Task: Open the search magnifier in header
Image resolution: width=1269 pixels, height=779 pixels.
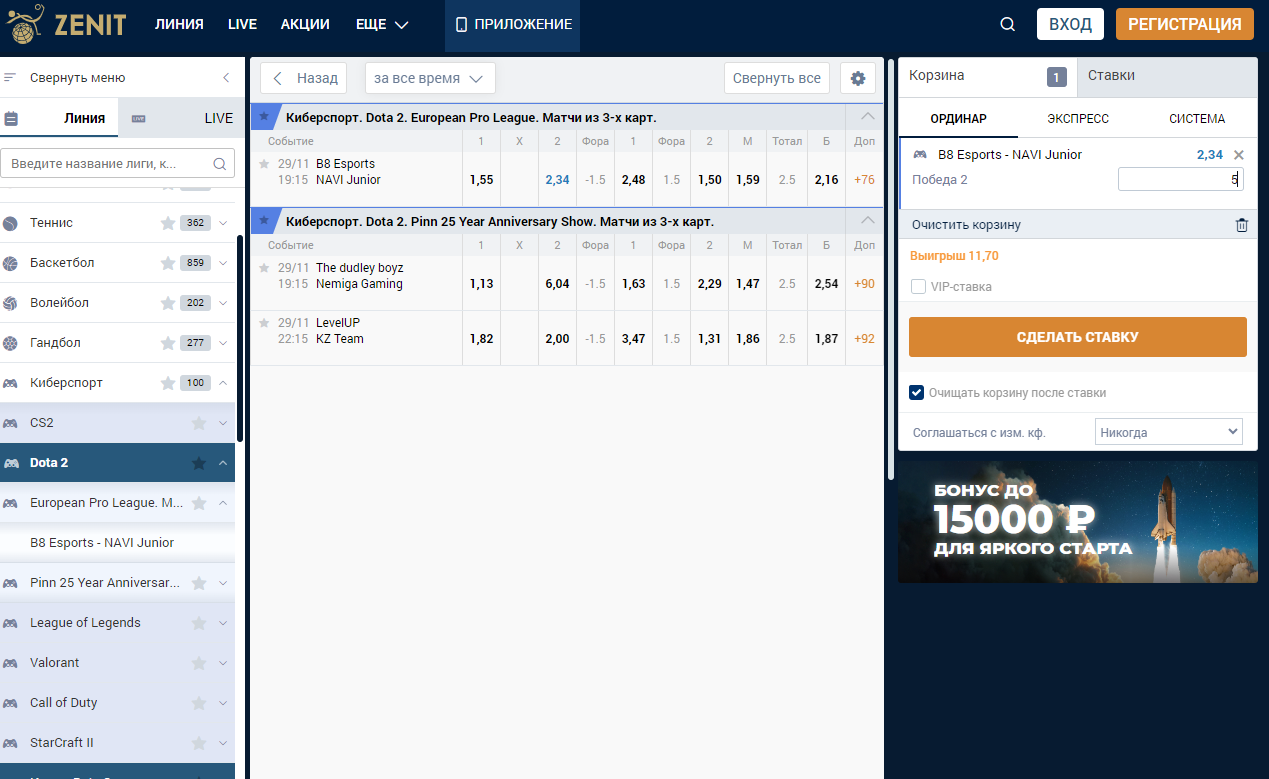Action: [1007, 25]
